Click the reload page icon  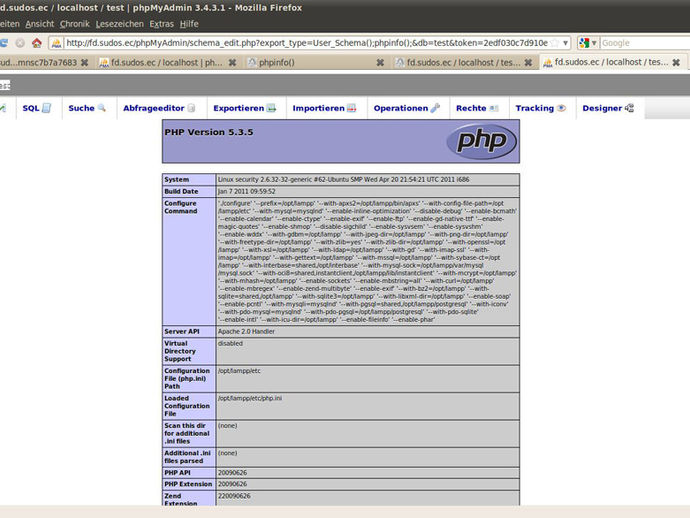click(4, 43)
